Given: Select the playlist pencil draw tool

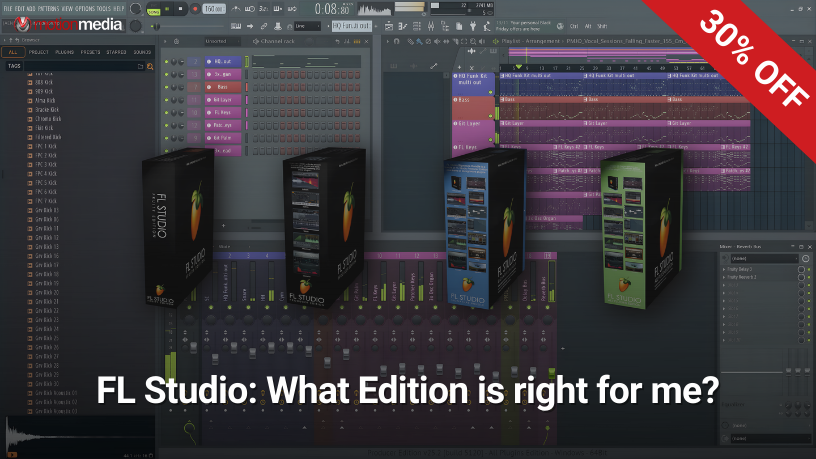Looking at the screenshot, I should (x=411, y=41).
